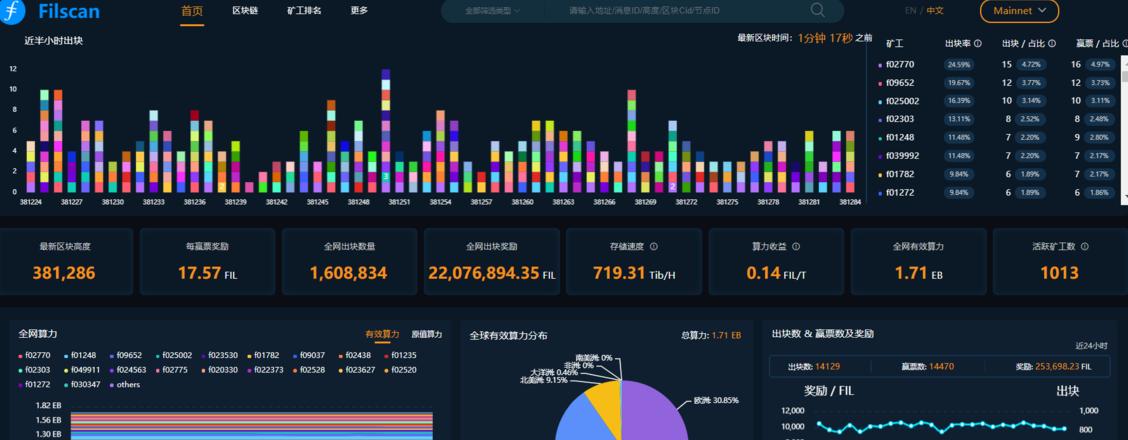Switch to the 原值算力 tab
The height and width of the screenshot is (440, 1128).
(427, 334)
